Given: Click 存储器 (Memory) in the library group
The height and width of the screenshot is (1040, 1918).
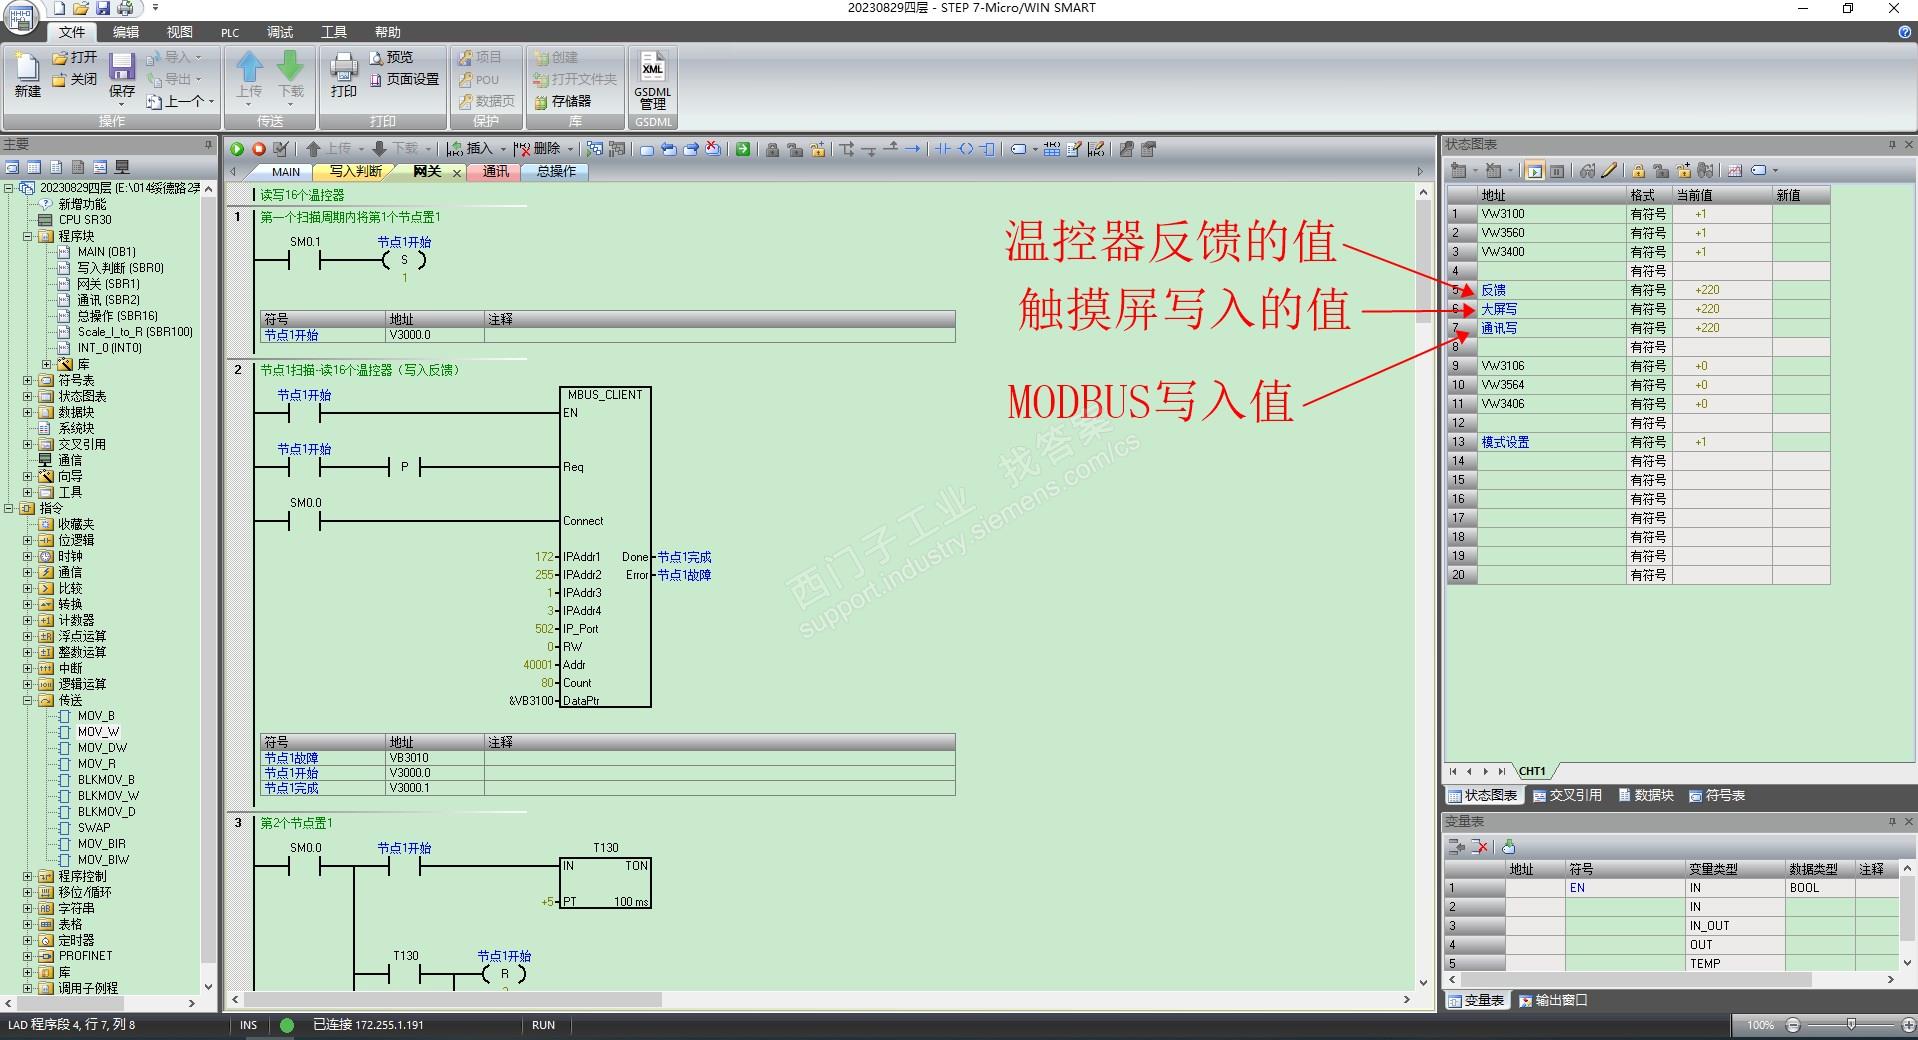Looking at the screenshot, I should coord(562,102).
